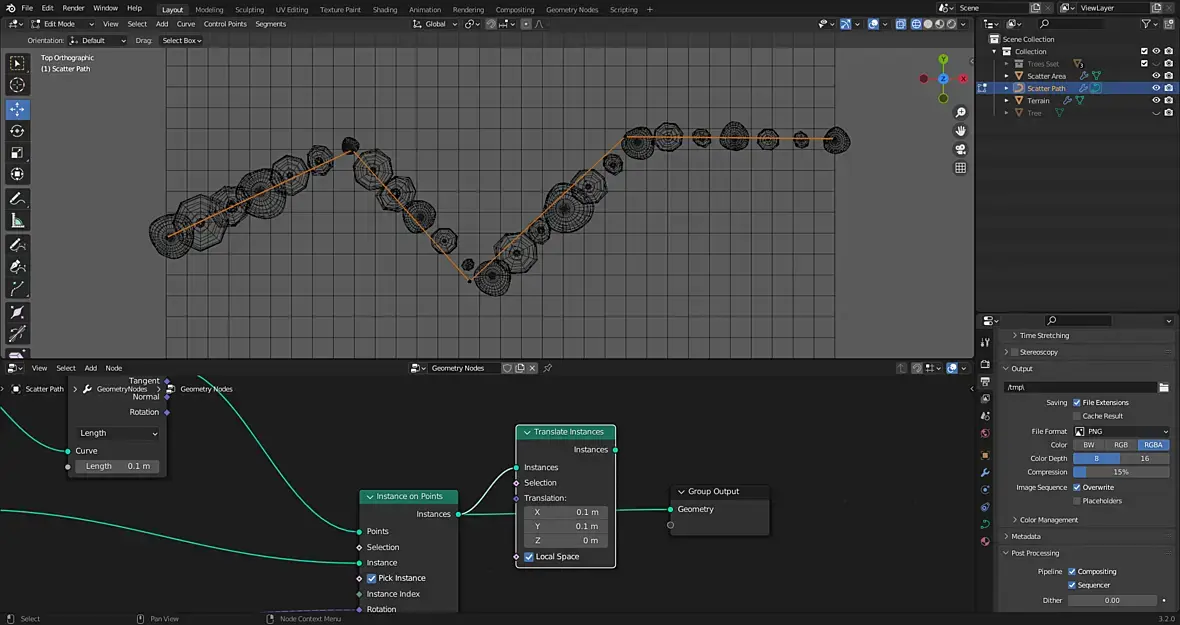
Task: Open the Length mode dropdown in node
Action: tap(118, 433)
